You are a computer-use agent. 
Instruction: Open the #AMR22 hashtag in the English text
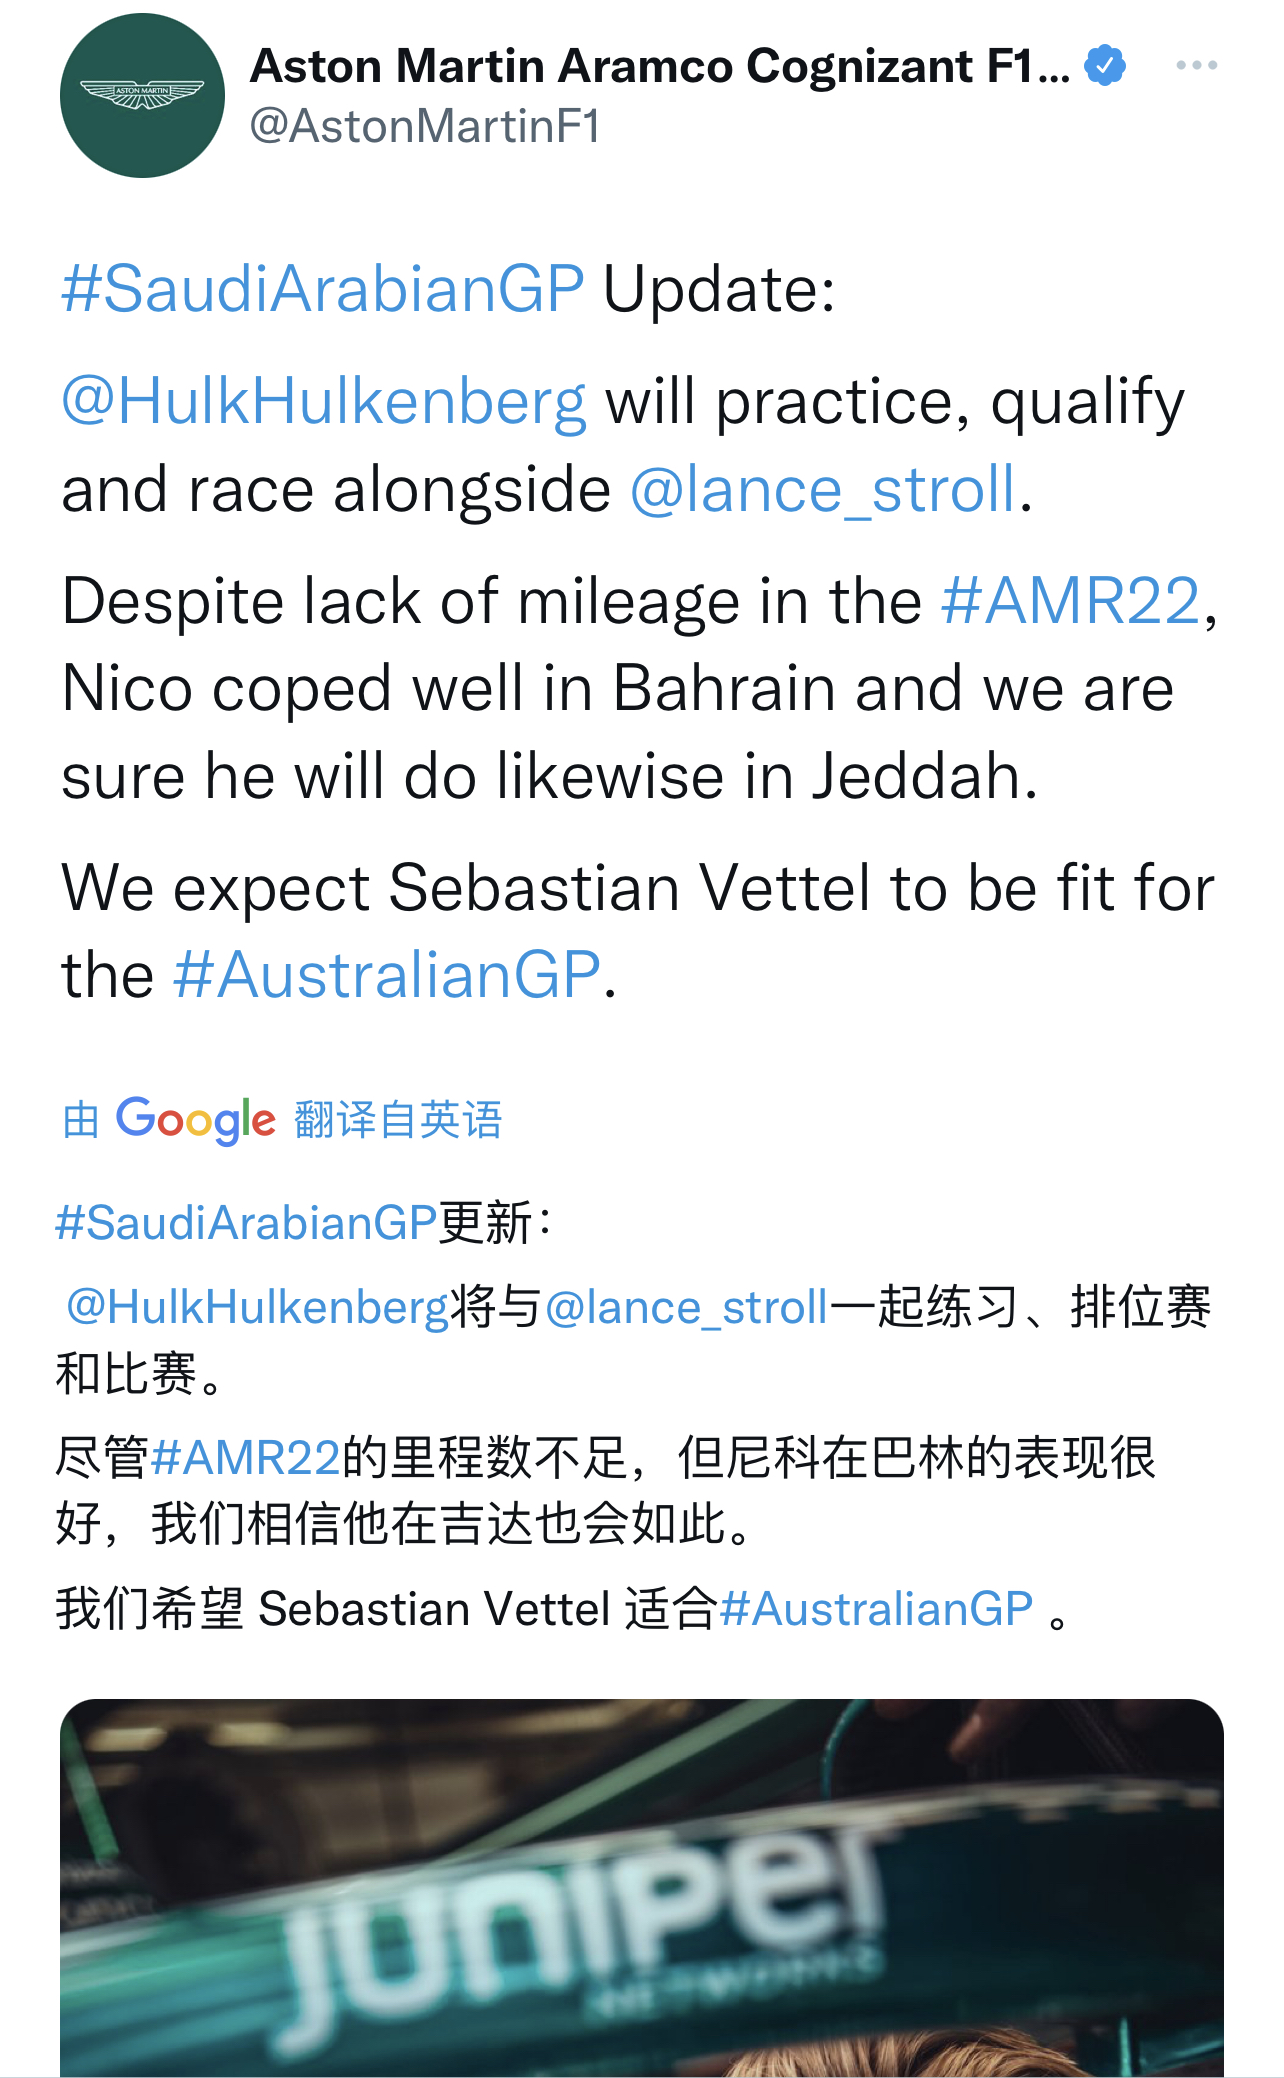(x=1069, y=602)
